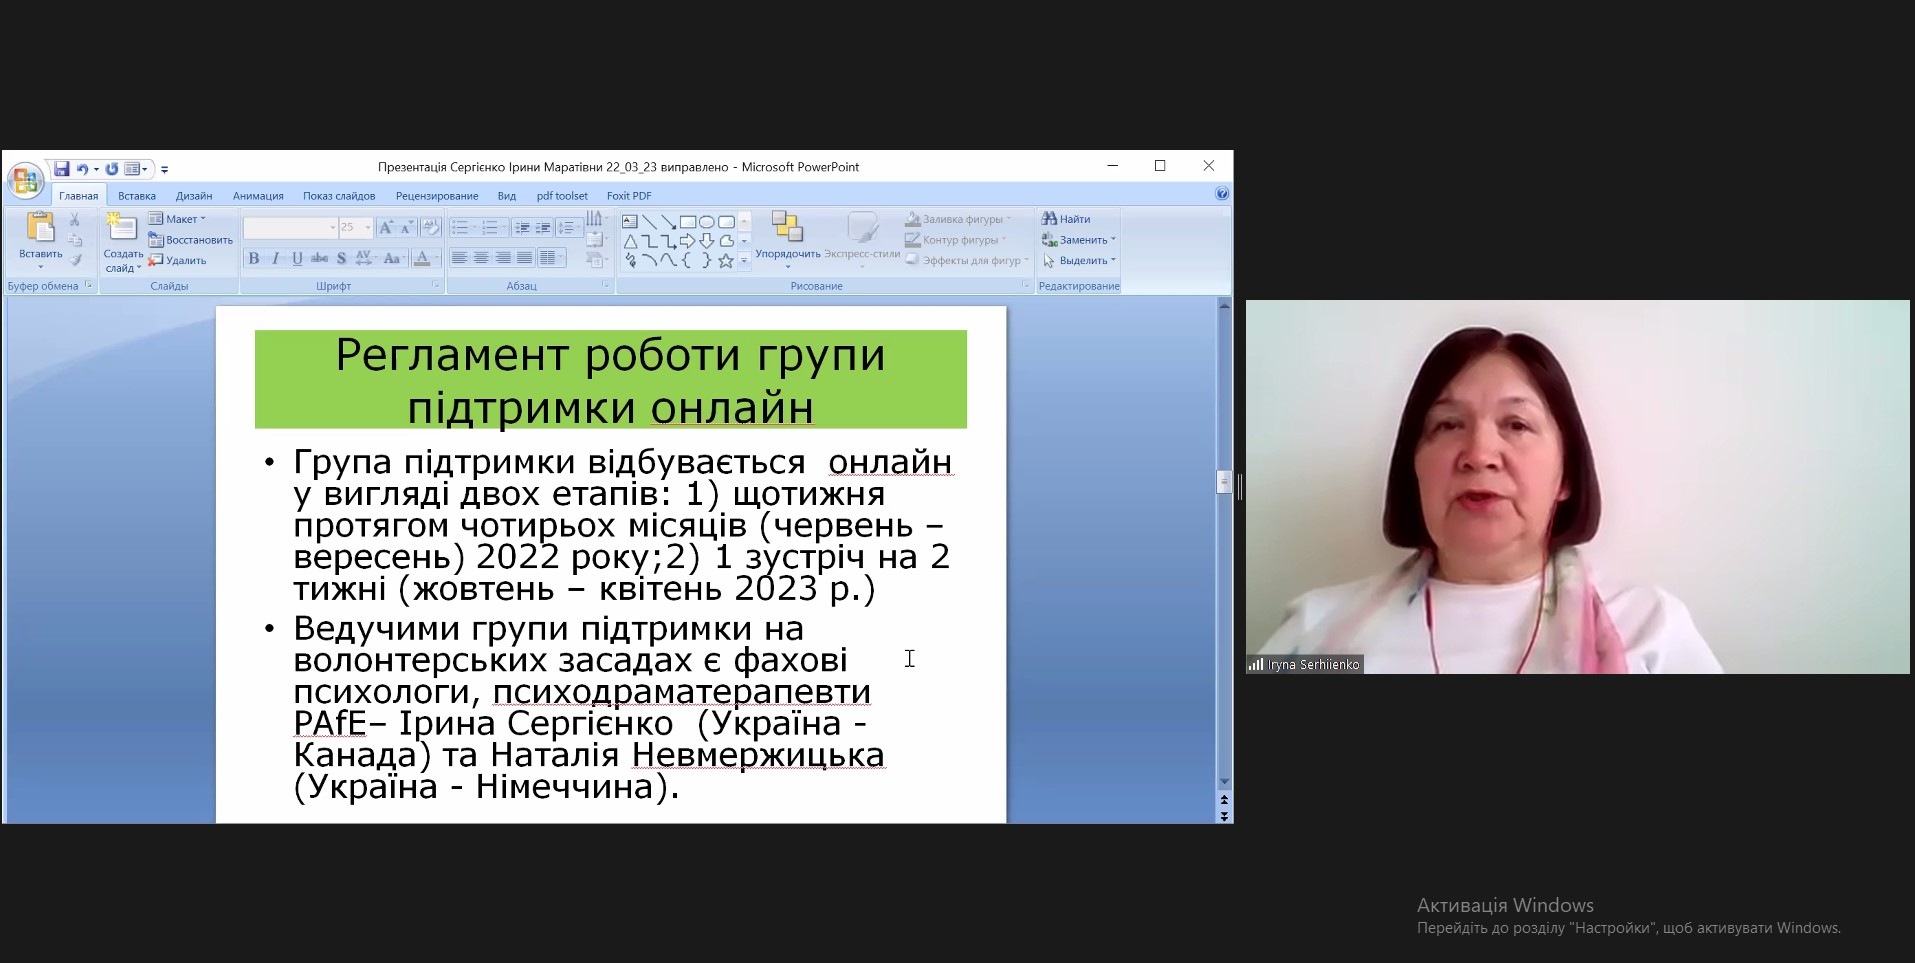The width and height of the screenshot is (1915, 963).
Task: Click the Удалить slide button
Action: click(178, 261)
